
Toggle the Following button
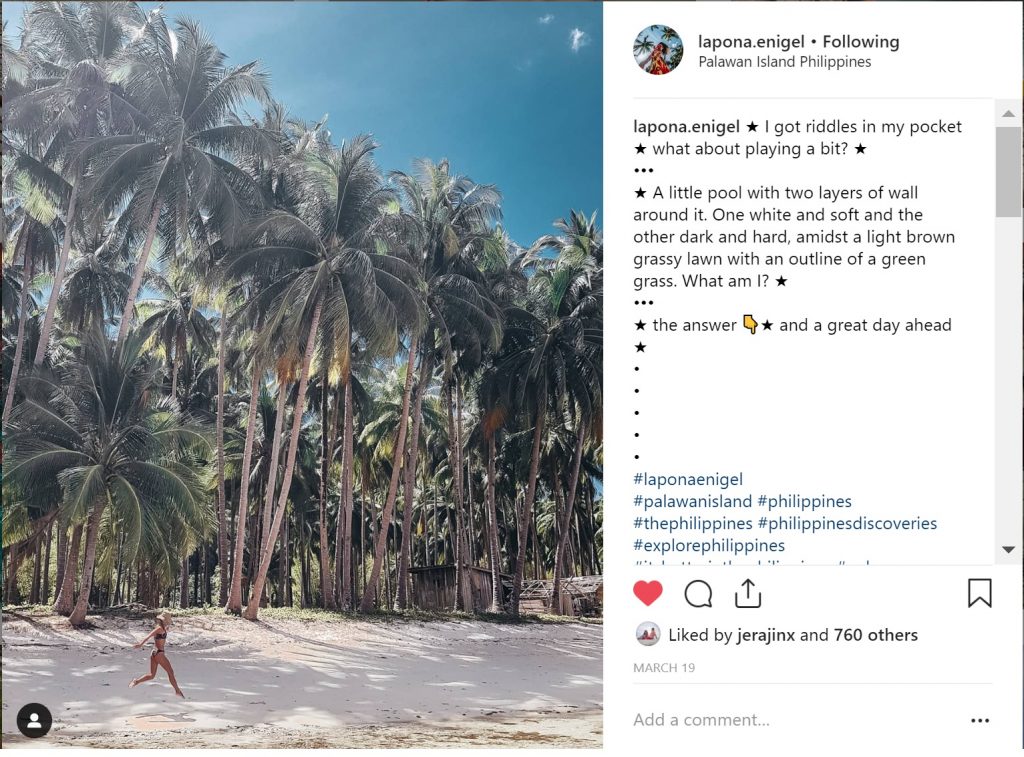[861, 42]
